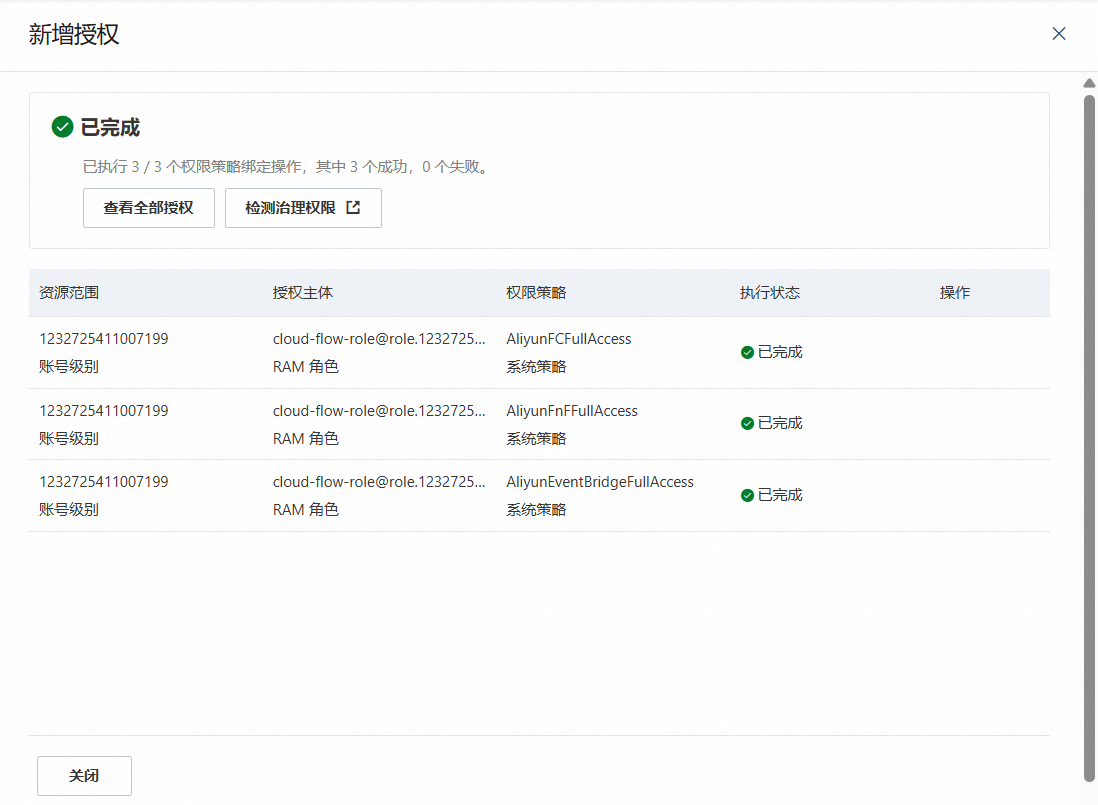The image size is (1098, 805).
Task: Click the 操作 column header
Action: click(954, 293)
